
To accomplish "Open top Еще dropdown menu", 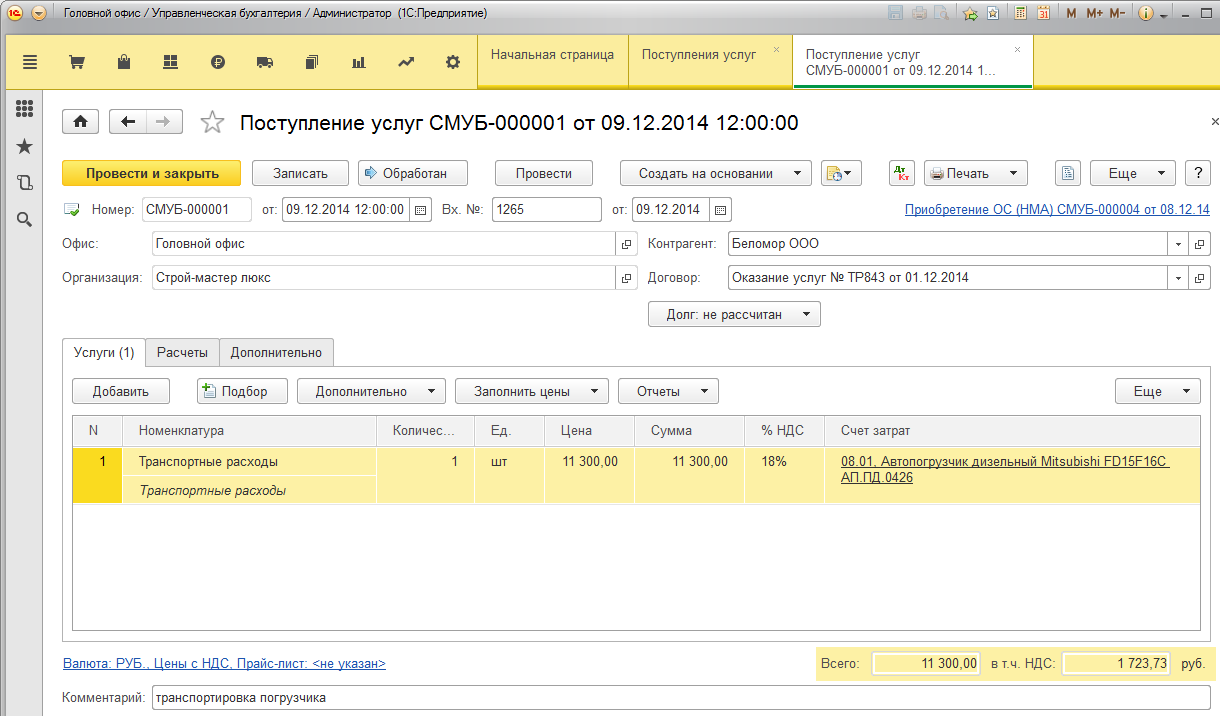I will pos(1132,173).
